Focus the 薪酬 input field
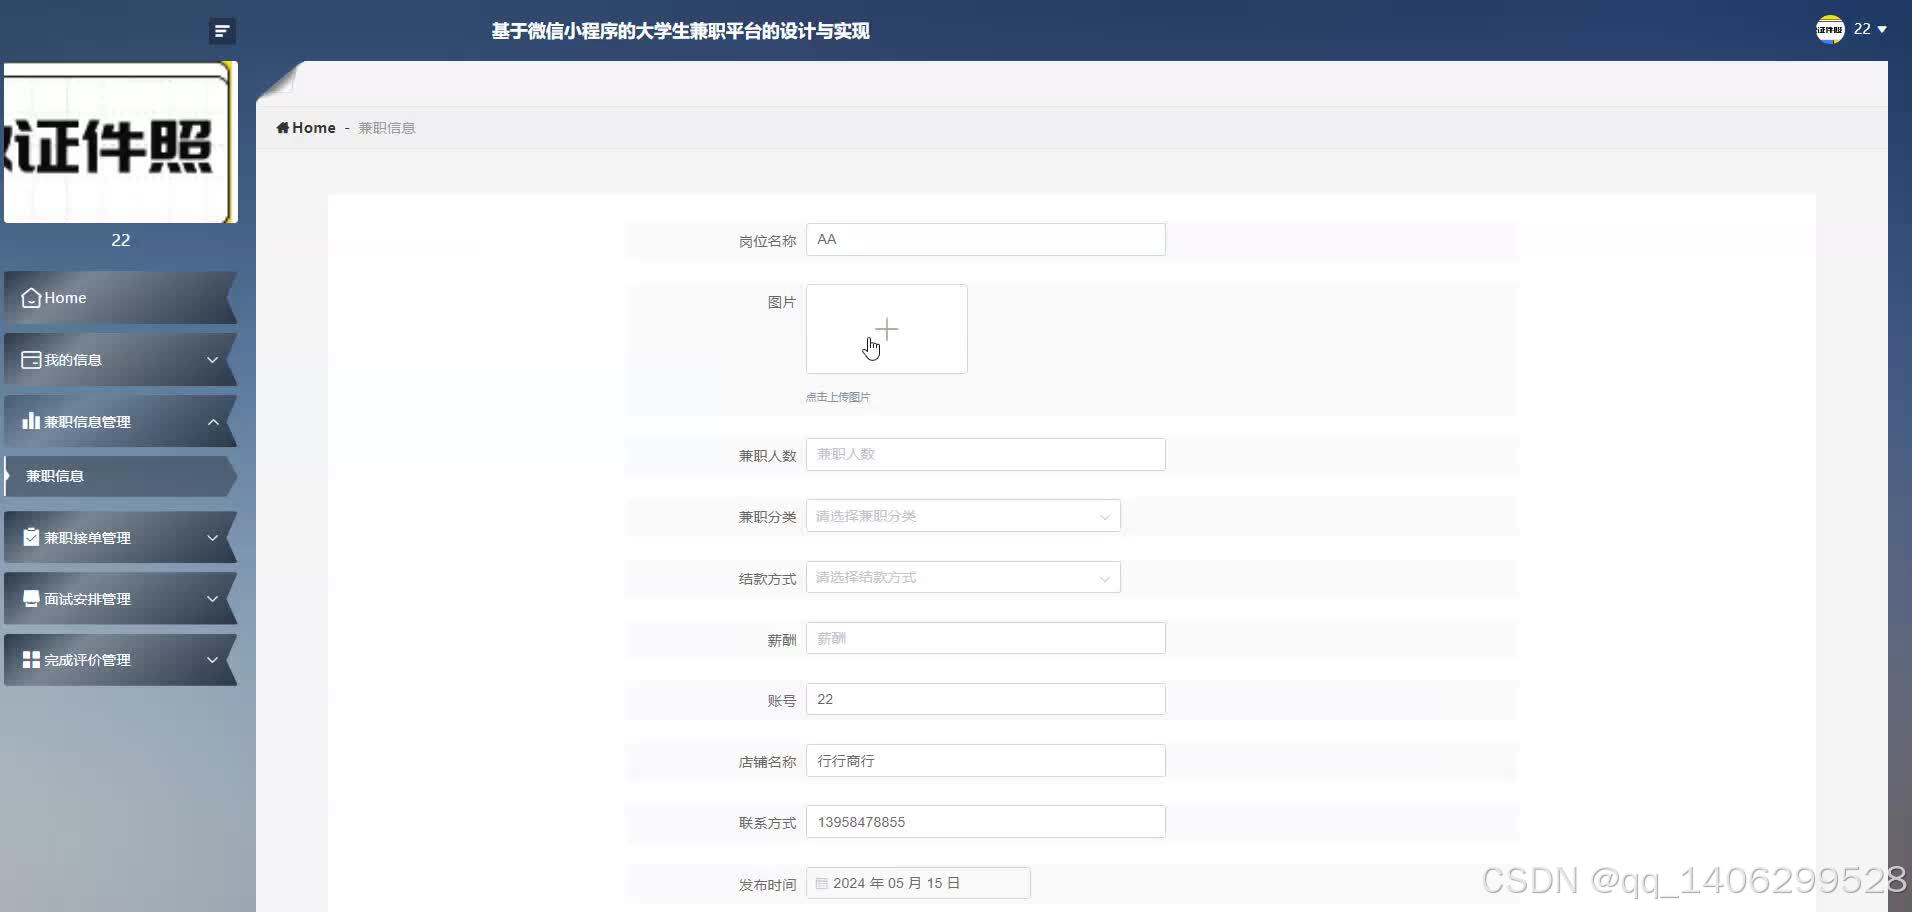This screenshot has height=912, width=1912. (986, 638)
